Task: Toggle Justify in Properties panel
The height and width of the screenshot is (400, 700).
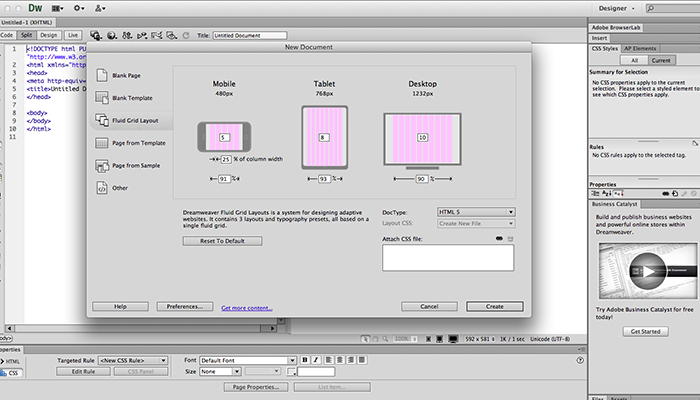Action: [362, 360]
